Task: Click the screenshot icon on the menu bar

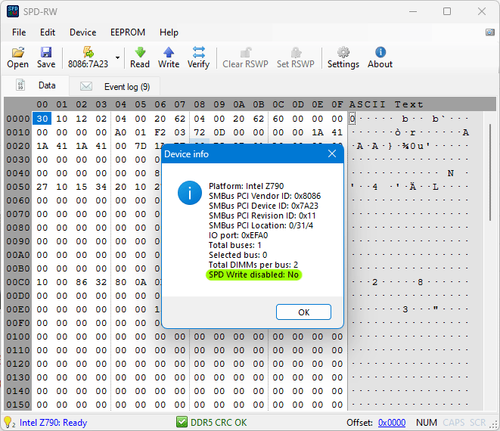Action: (x=490, y=32)
